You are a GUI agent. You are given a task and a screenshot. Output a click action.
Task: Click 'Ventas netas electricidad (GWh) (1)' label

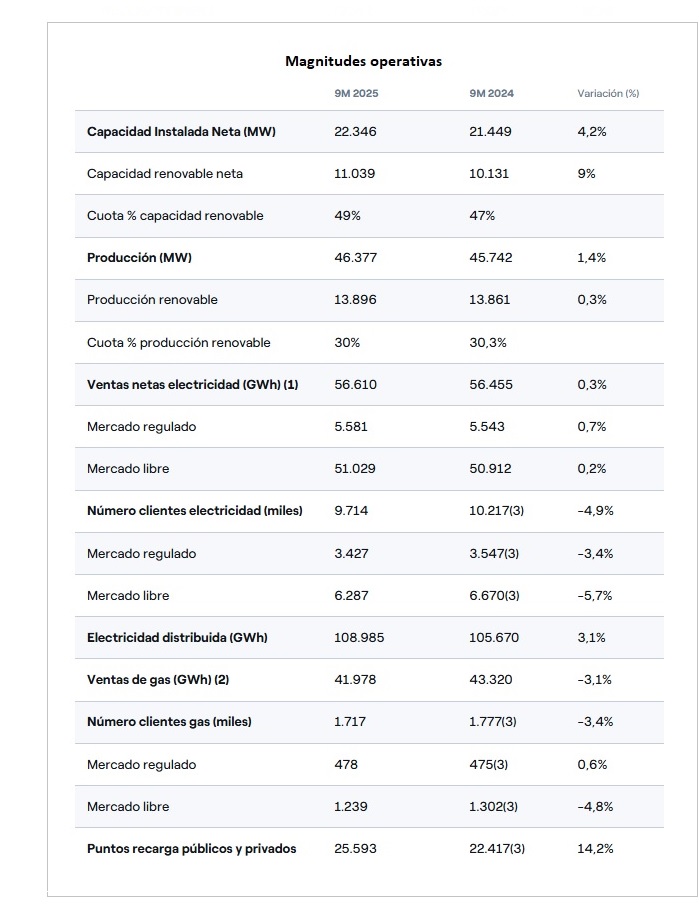[193, 385]
